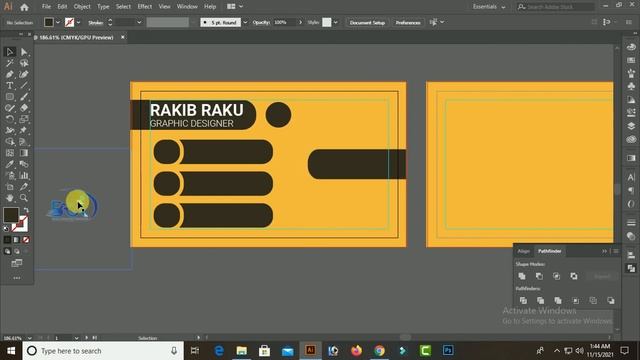Open stroke color dropdown in control bar
The height and width of the screenshot is (360, 640).
coord(78,22)
